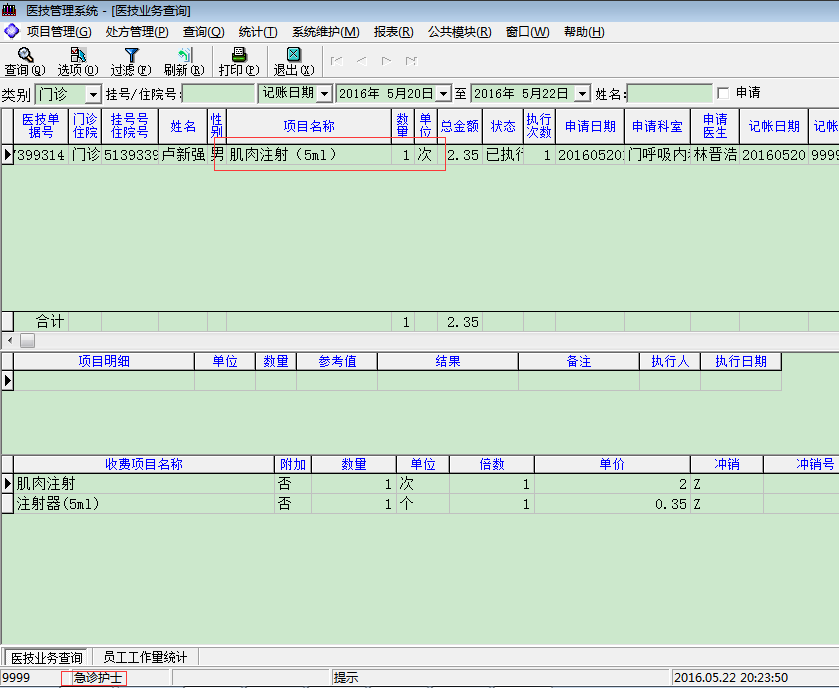Open the end date 5月22日 picker

click(583, 94)
